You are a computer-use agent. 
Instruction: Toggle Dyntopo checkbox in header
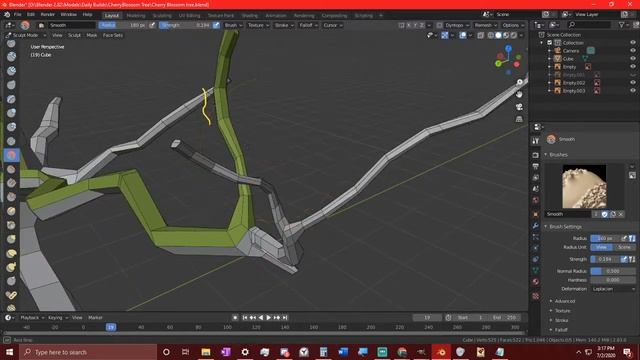point(440,25)
